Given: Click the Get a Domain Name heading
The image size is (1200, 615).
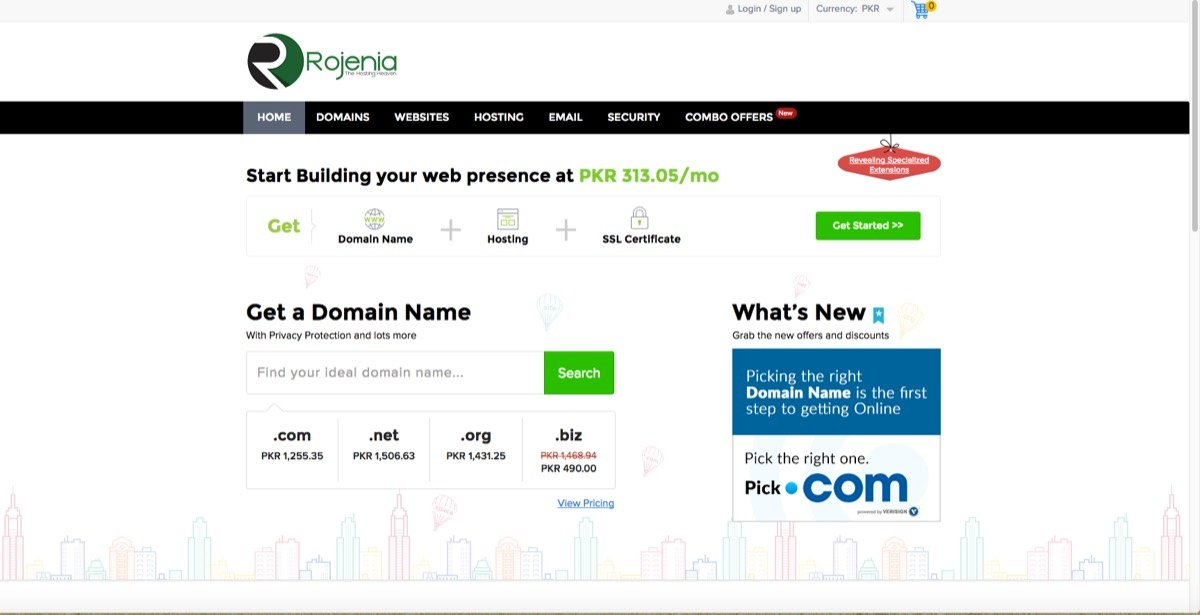Looking at the screenshot, I should pos(358,312).
